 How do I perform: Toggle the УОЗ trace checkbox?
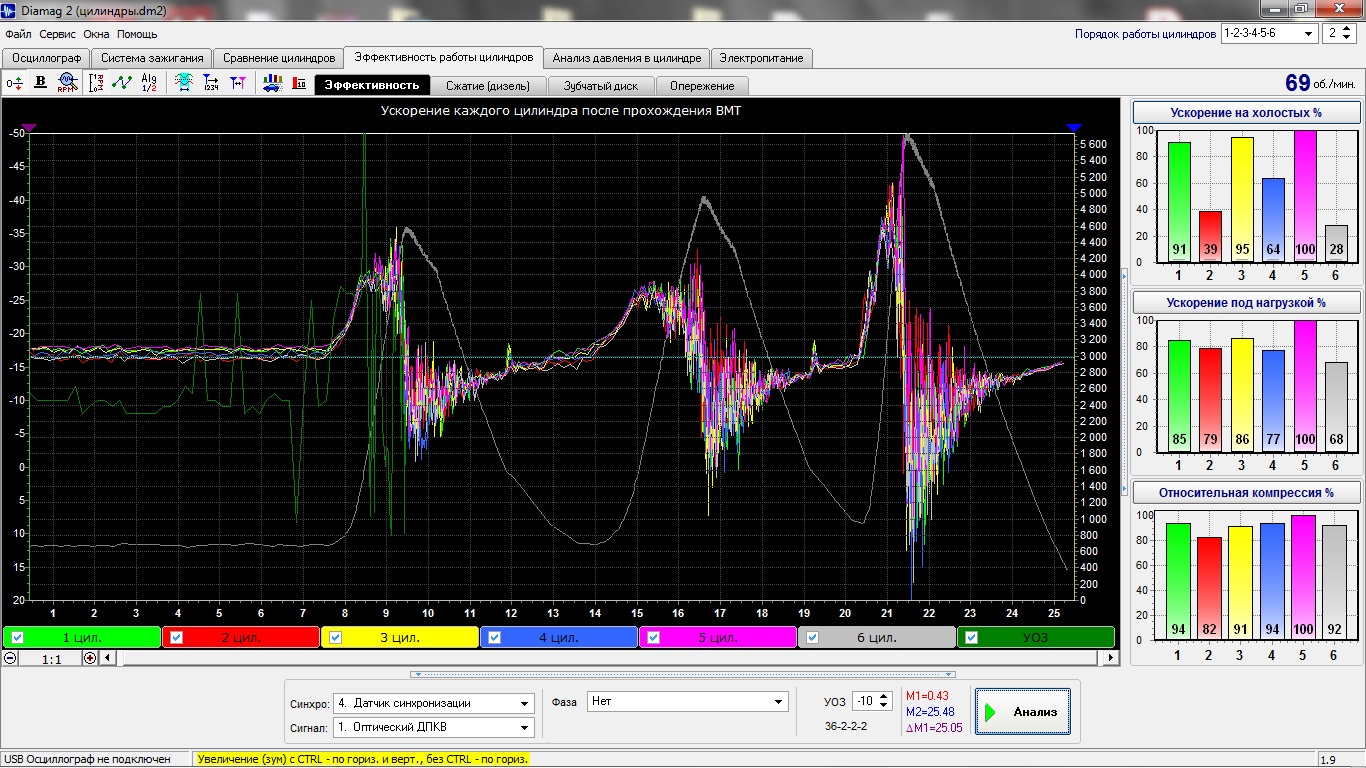971,638
